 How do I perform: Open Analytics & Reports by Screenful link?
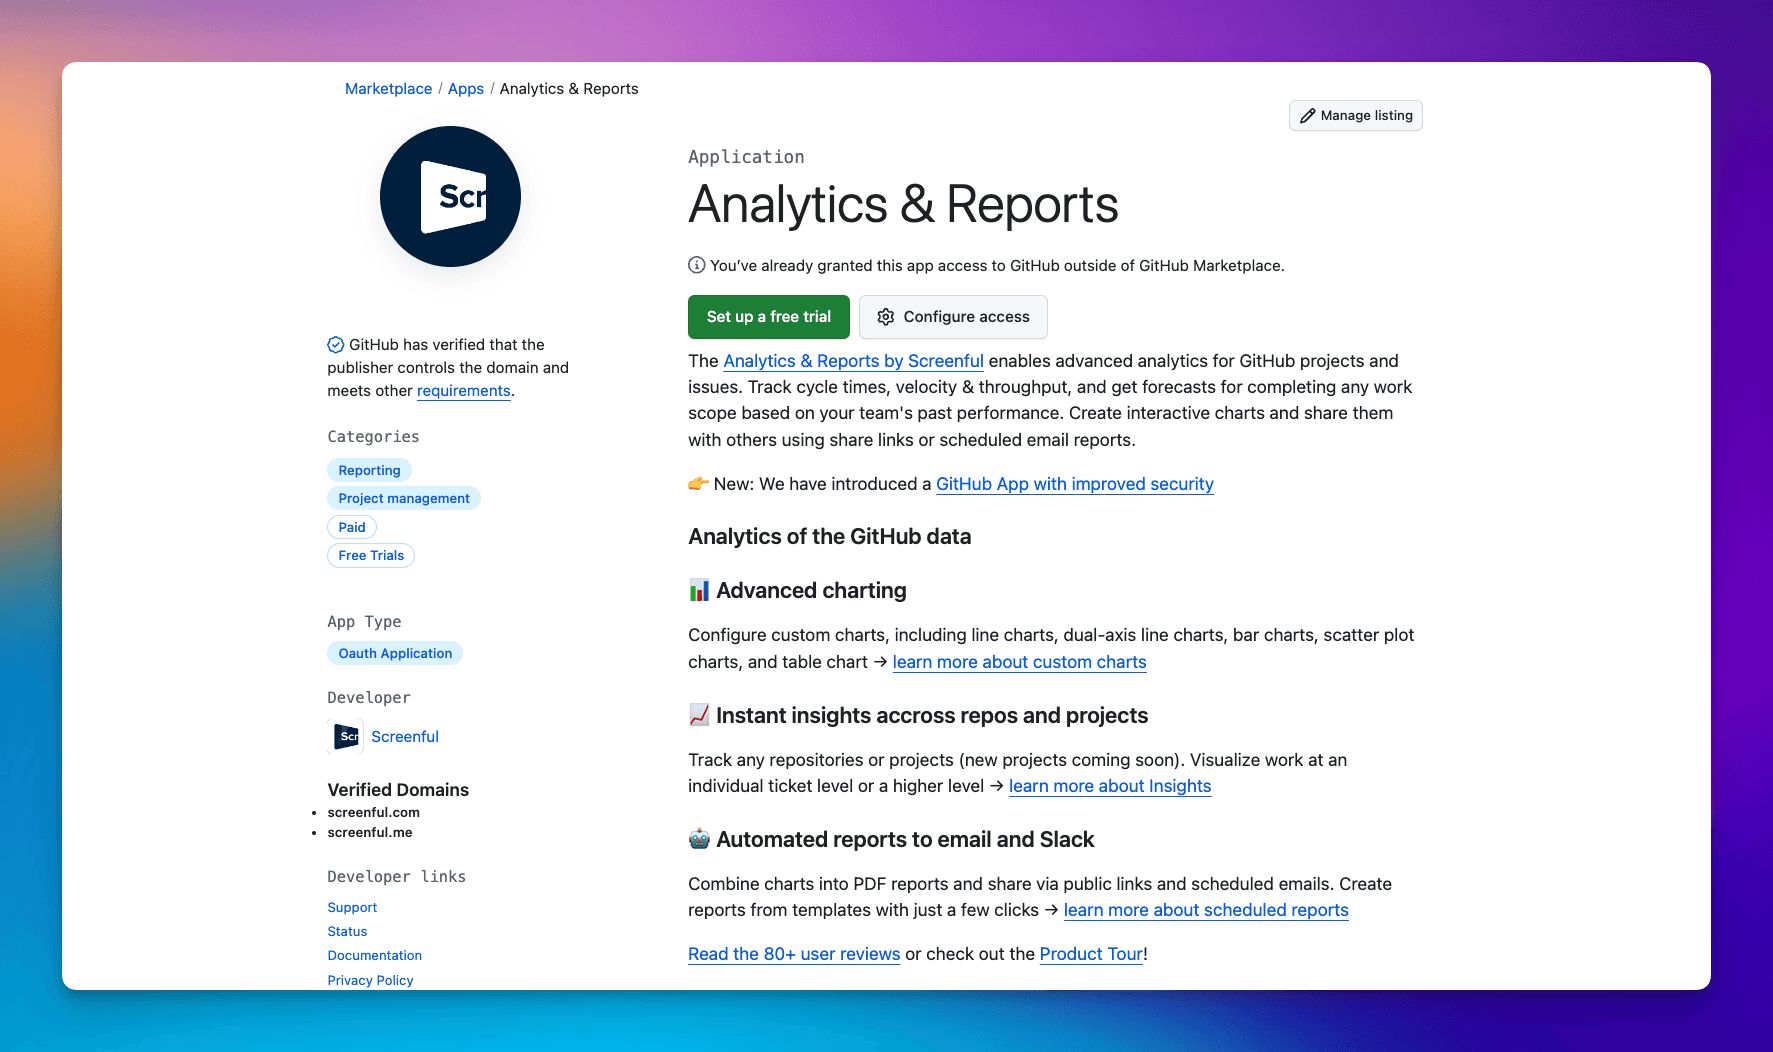click(854, 361)
